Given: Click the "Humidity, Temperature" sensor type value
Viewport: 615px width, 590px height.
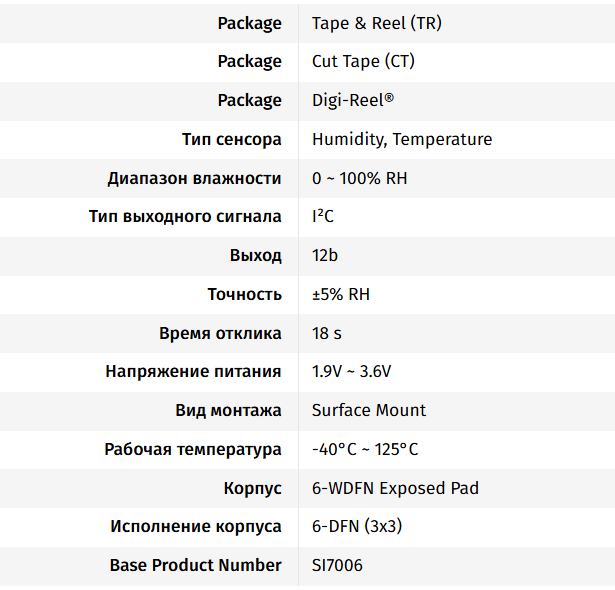Looking at the screenshot, I should tap(402, 139).
